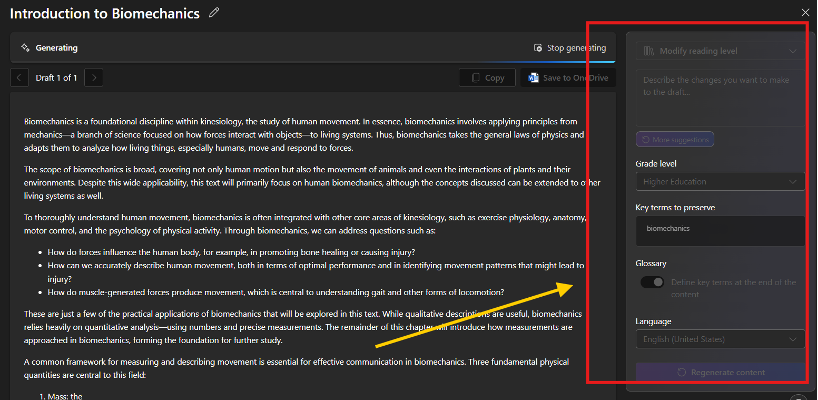The width and height of the screenshot is (818, 400).
Task: Go to next draft arrow
Action: tap(94, 78)
